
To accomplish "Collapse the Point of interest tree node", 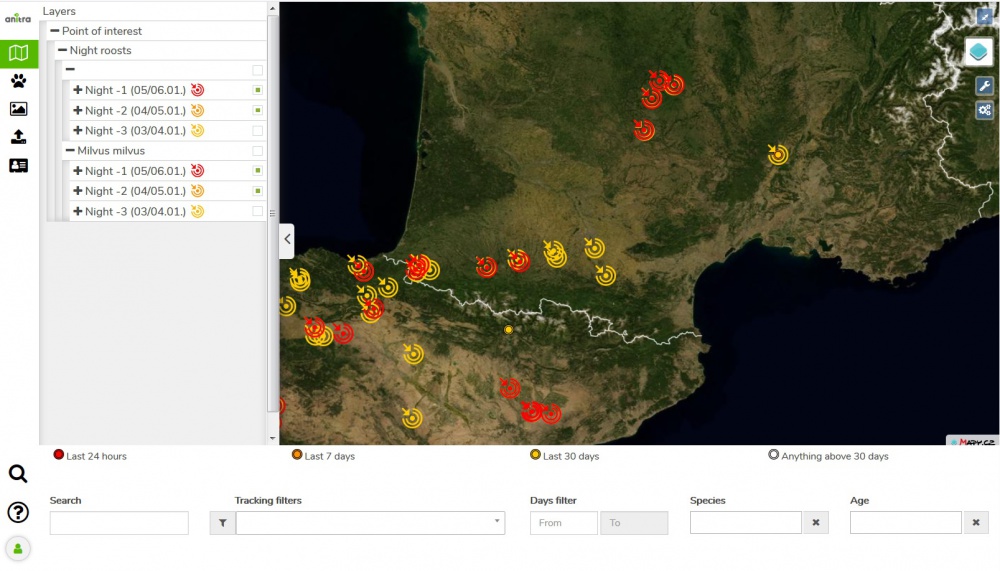I will point(55,31).
